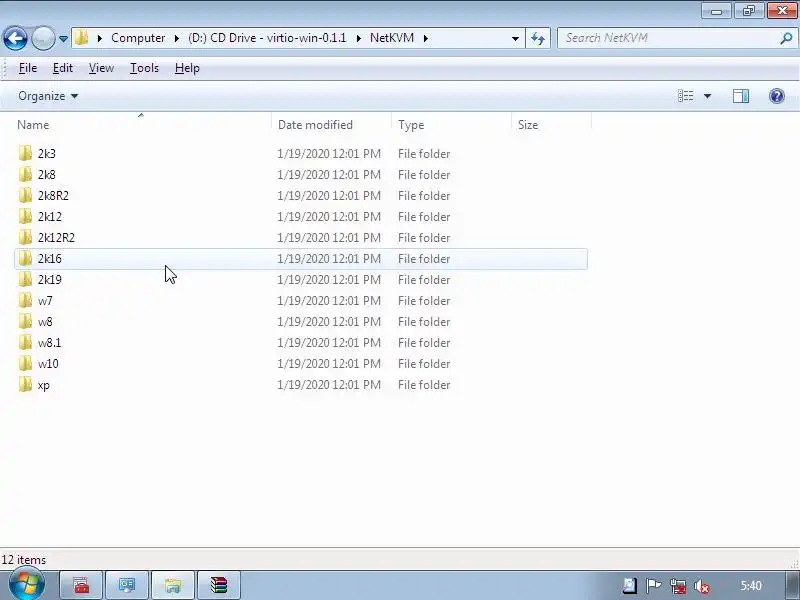Image resolution: width=800 pixels, height=600 pixels.
Task: Open address bar previous locations dropdown
Action: click(515, 38)
